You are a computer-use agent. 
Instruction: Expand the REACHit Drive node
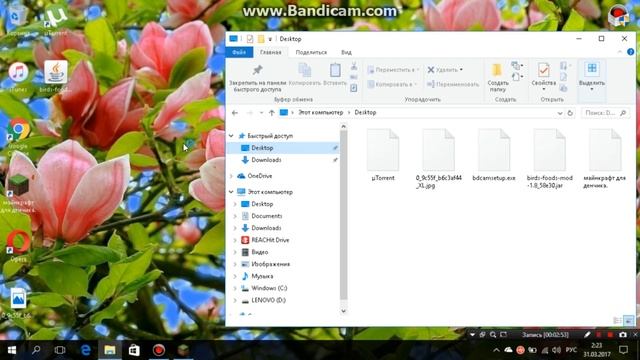(x=236, y=240)
